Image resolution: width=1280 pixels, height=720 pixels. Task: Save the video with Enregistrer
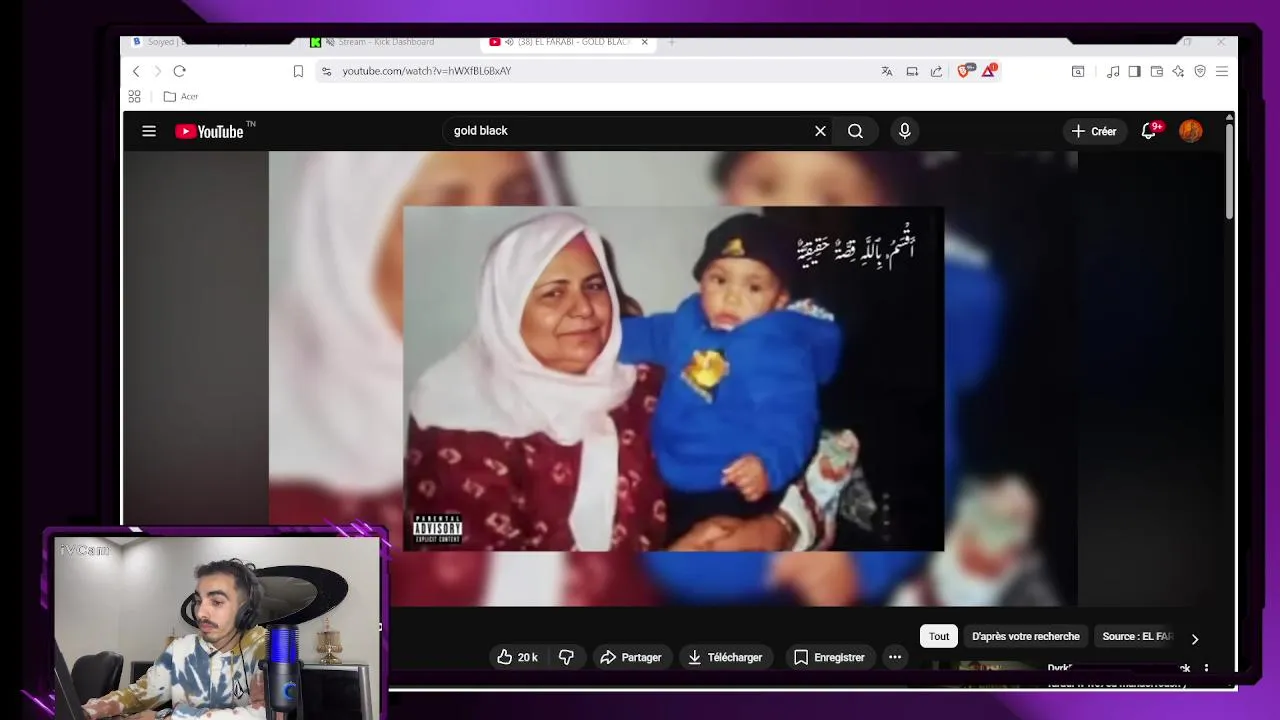[828, 657]
